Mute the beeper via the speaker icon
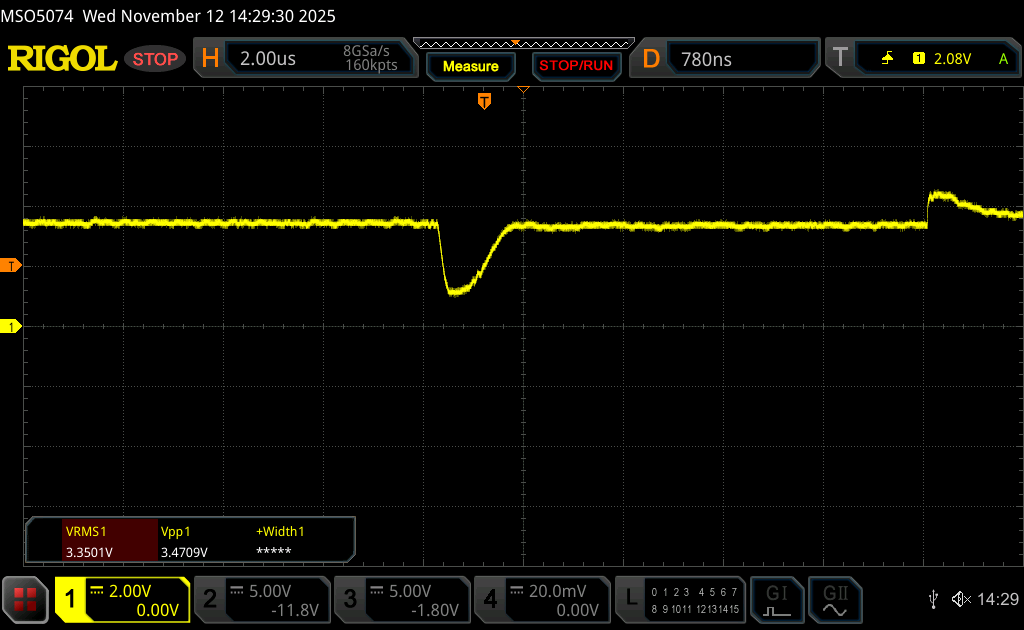This screenshot has height=630, width=1024. coord(961,599)
